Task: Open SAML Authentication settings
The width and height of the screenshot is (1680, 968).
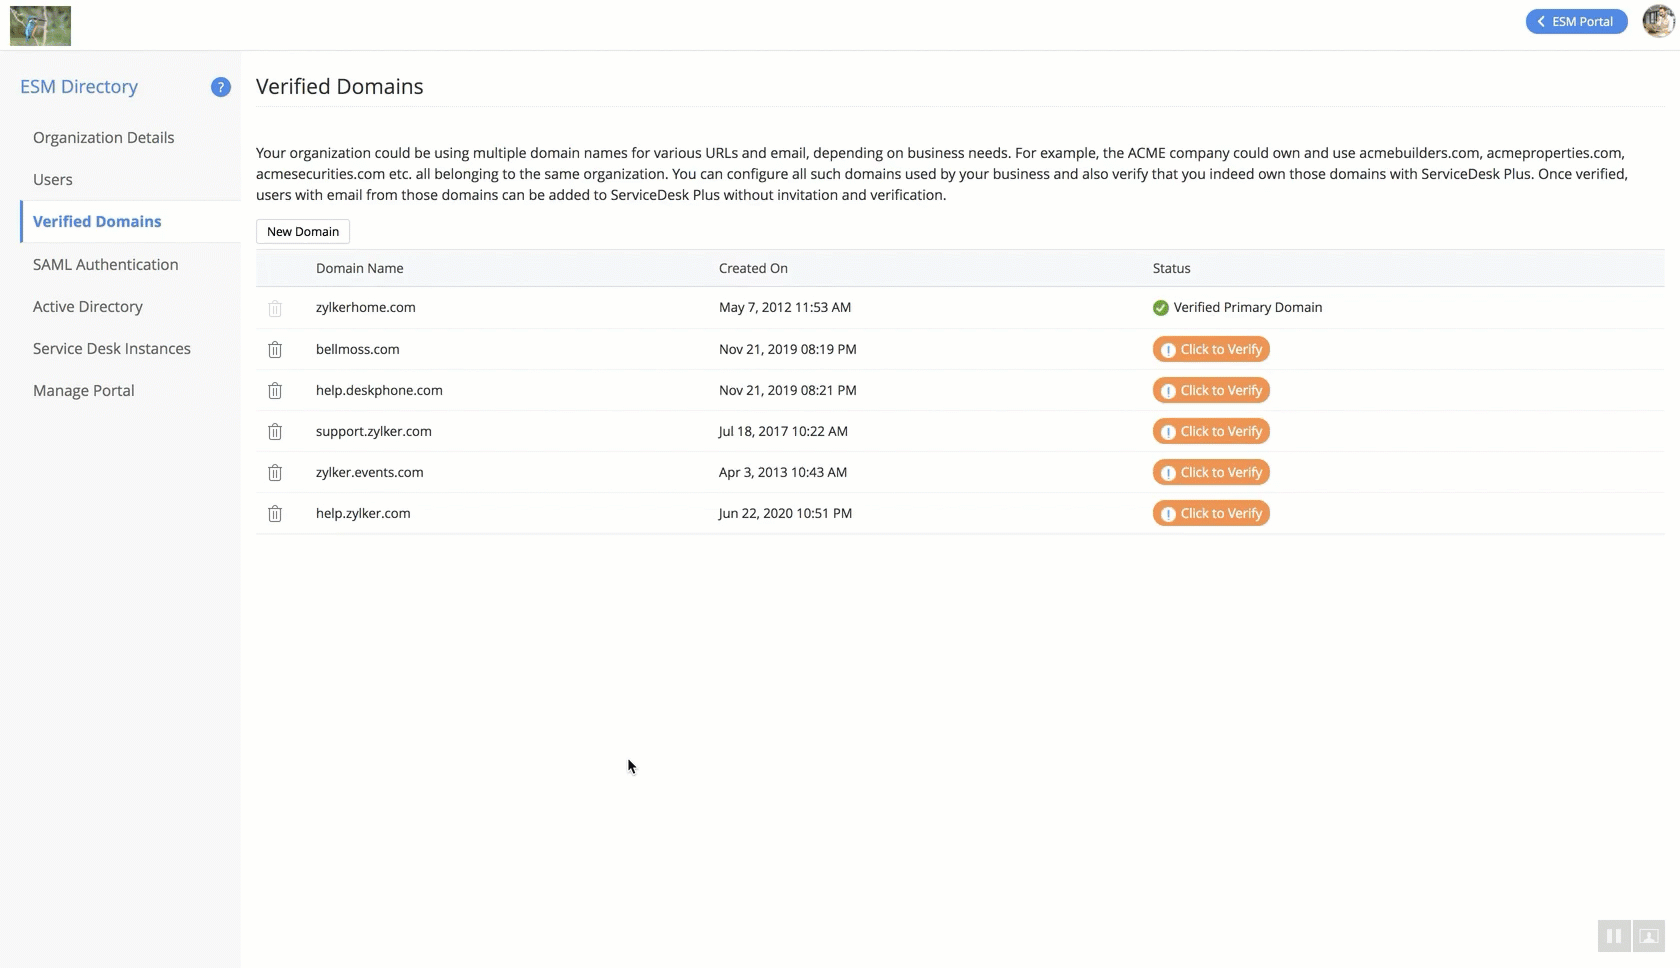Action: (x=106, y=265)
